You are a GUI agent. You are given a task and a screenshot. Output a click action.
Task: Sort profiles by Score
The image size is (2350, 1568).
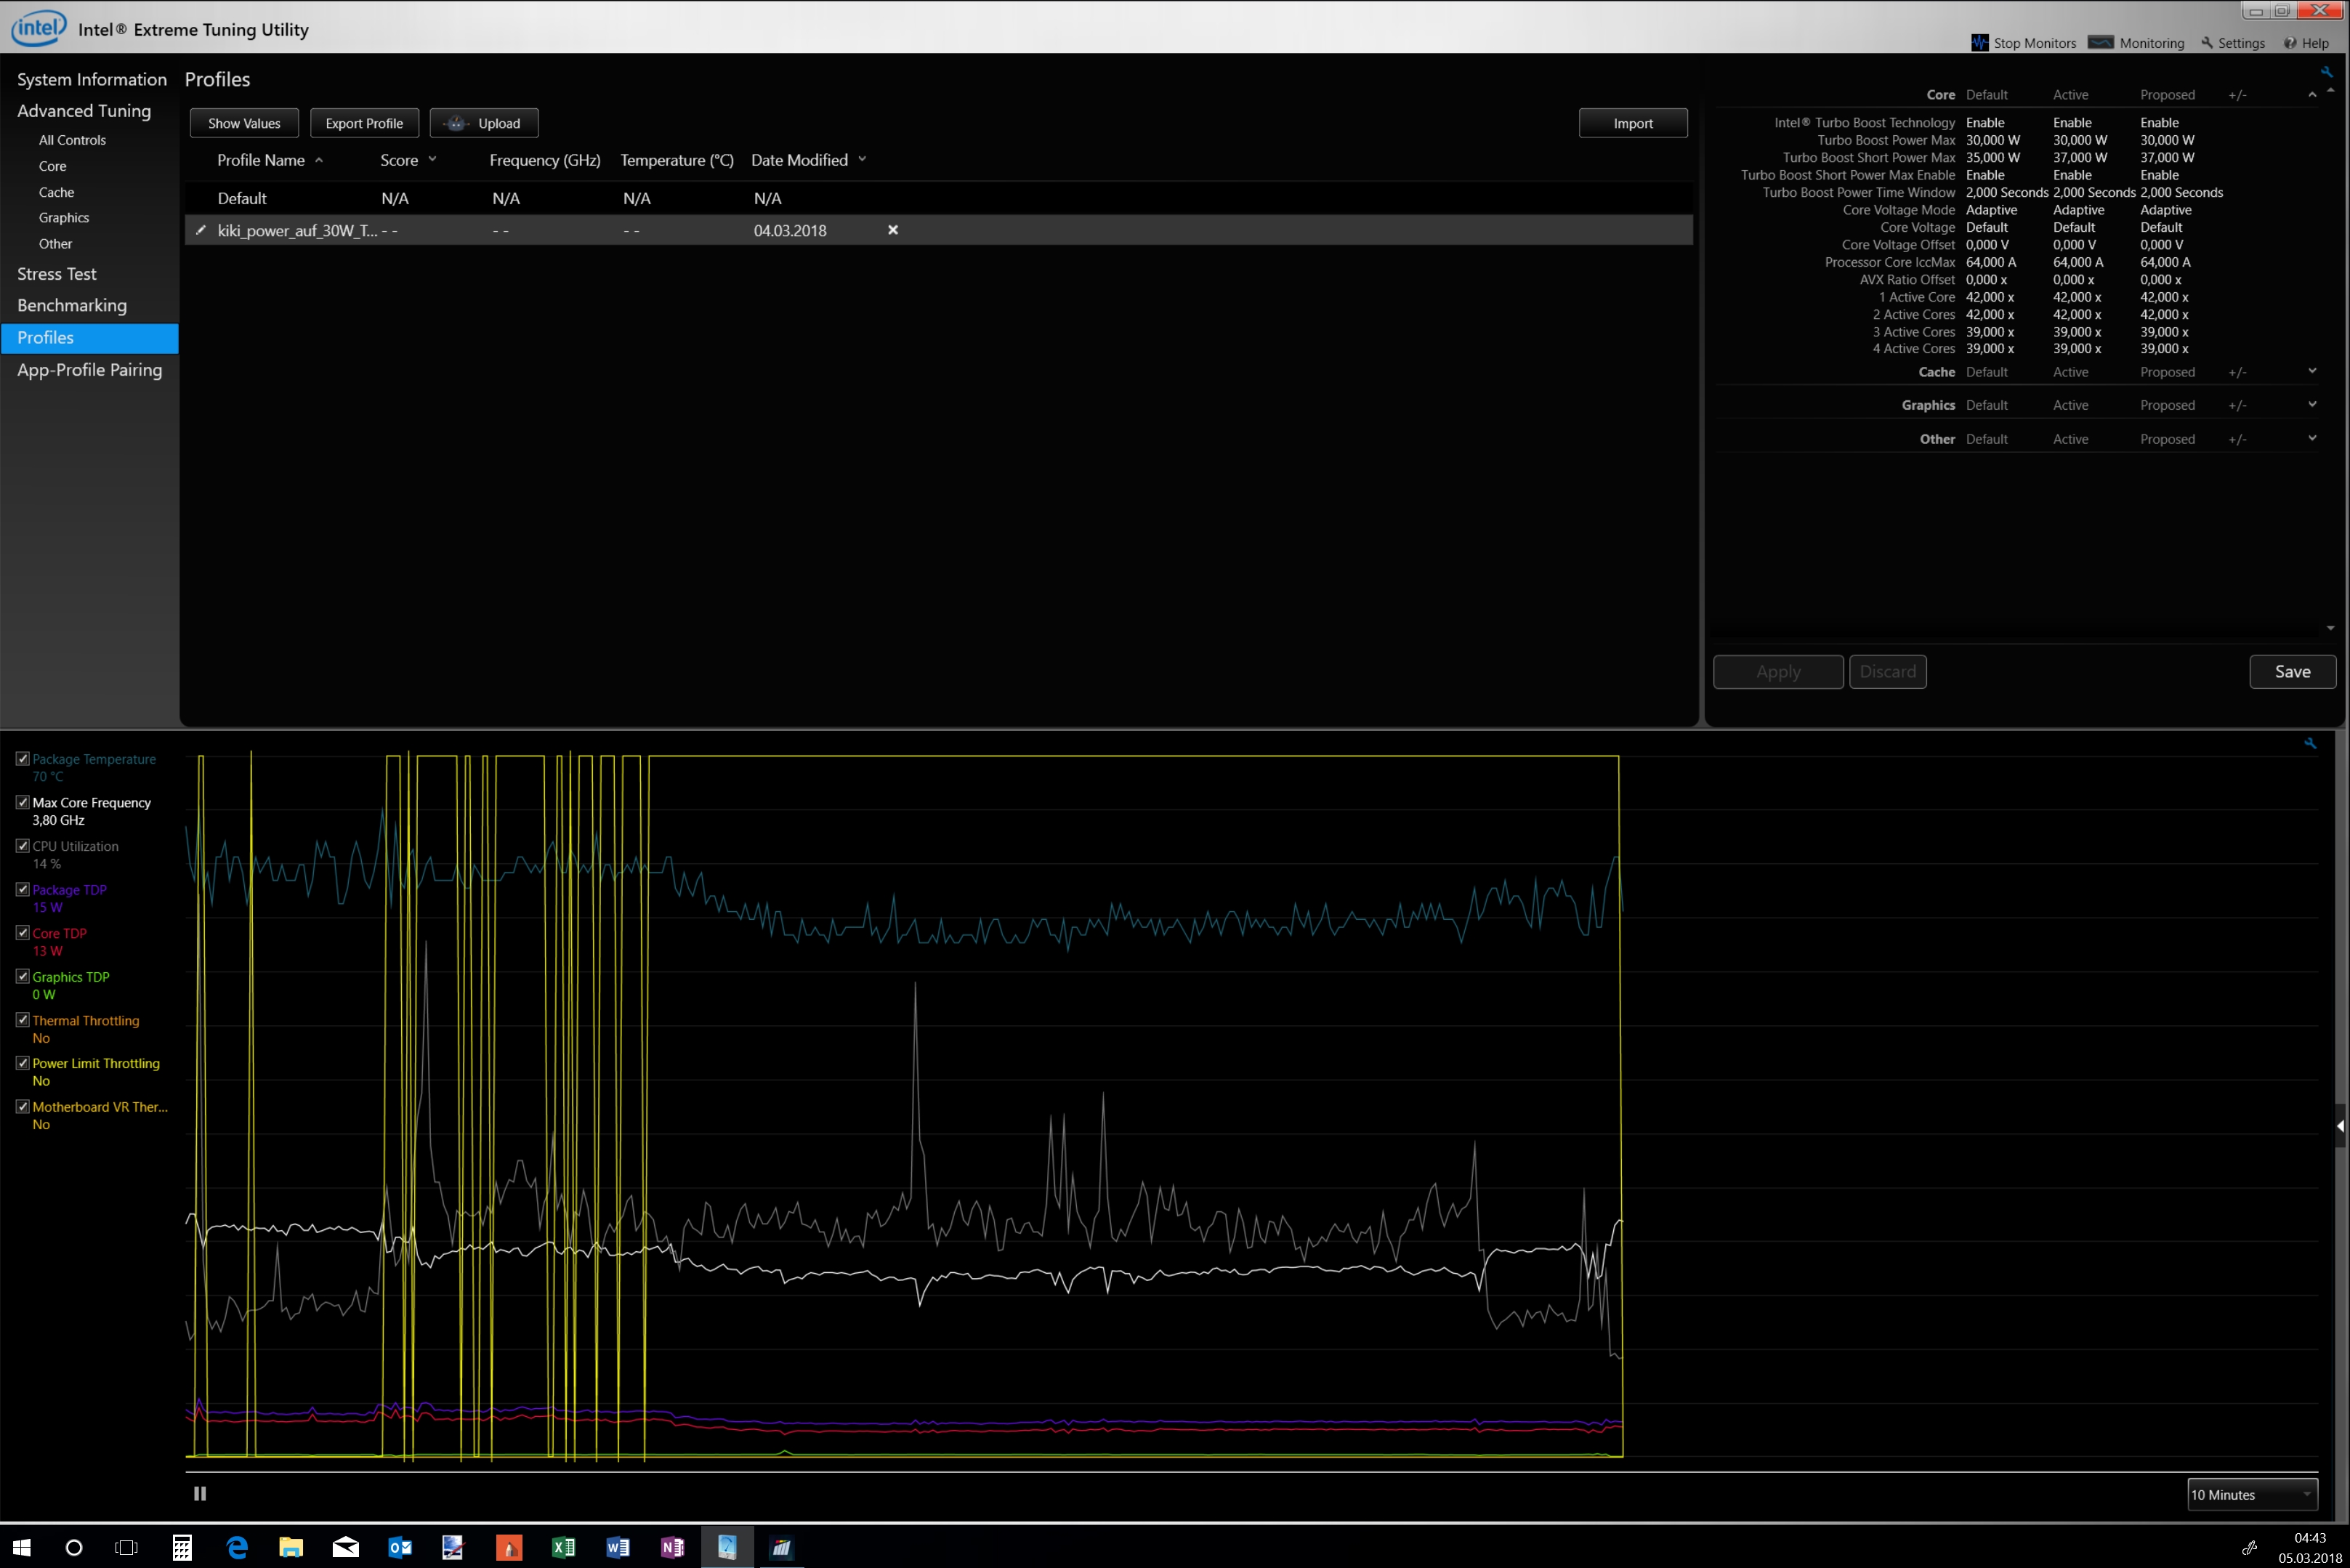[408, 160]
